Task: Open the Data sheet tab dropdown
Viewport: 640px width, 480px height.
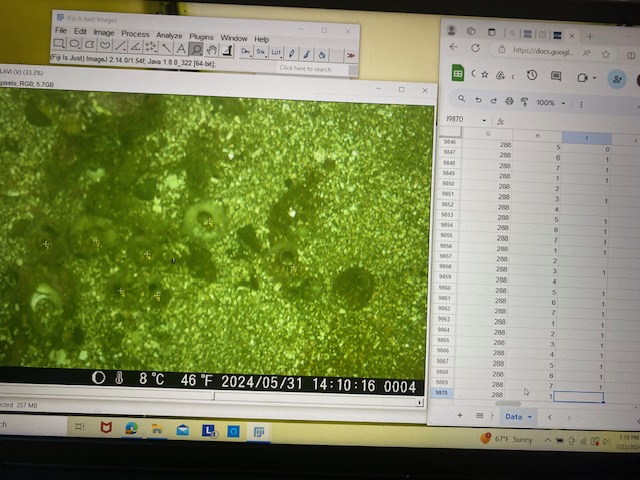Action: tap(530, 417)
